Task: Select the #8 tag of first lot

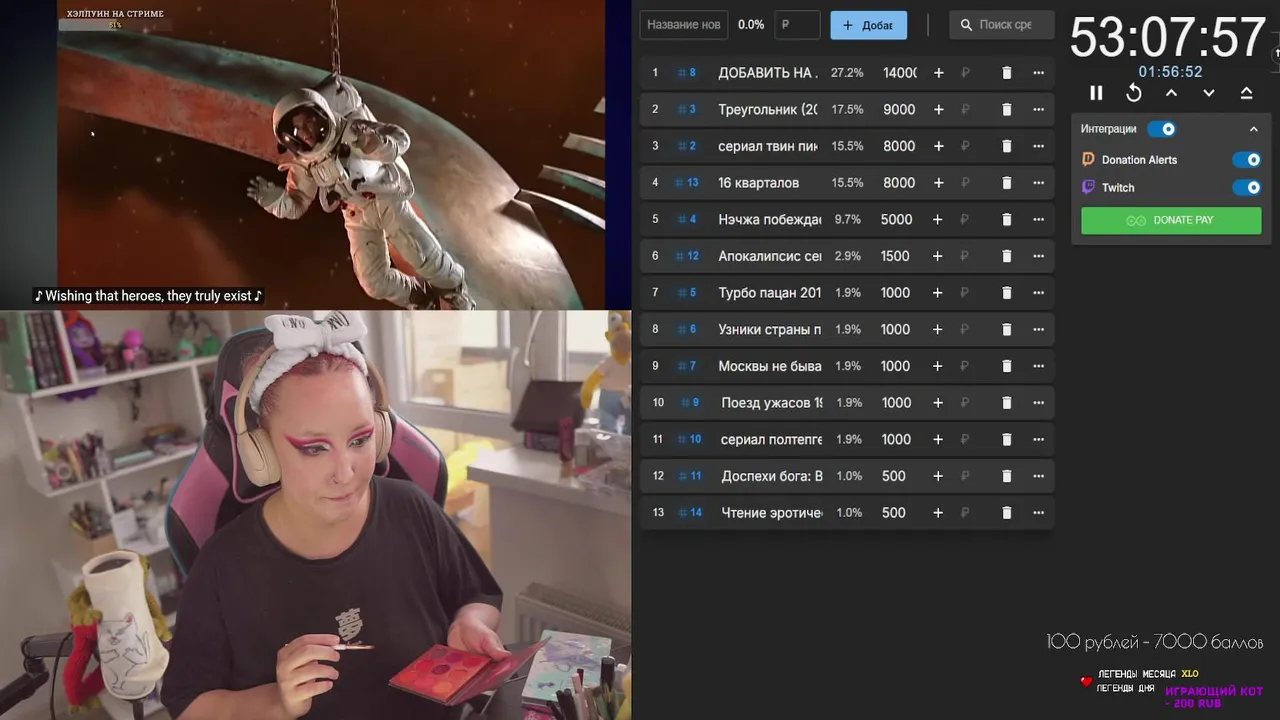Action: pos(686,73)
